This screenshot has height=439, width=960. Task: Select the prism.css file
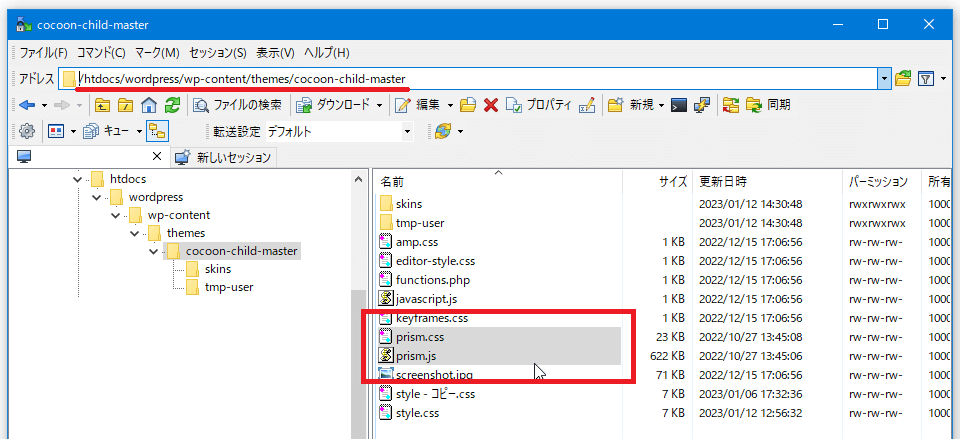419,337
